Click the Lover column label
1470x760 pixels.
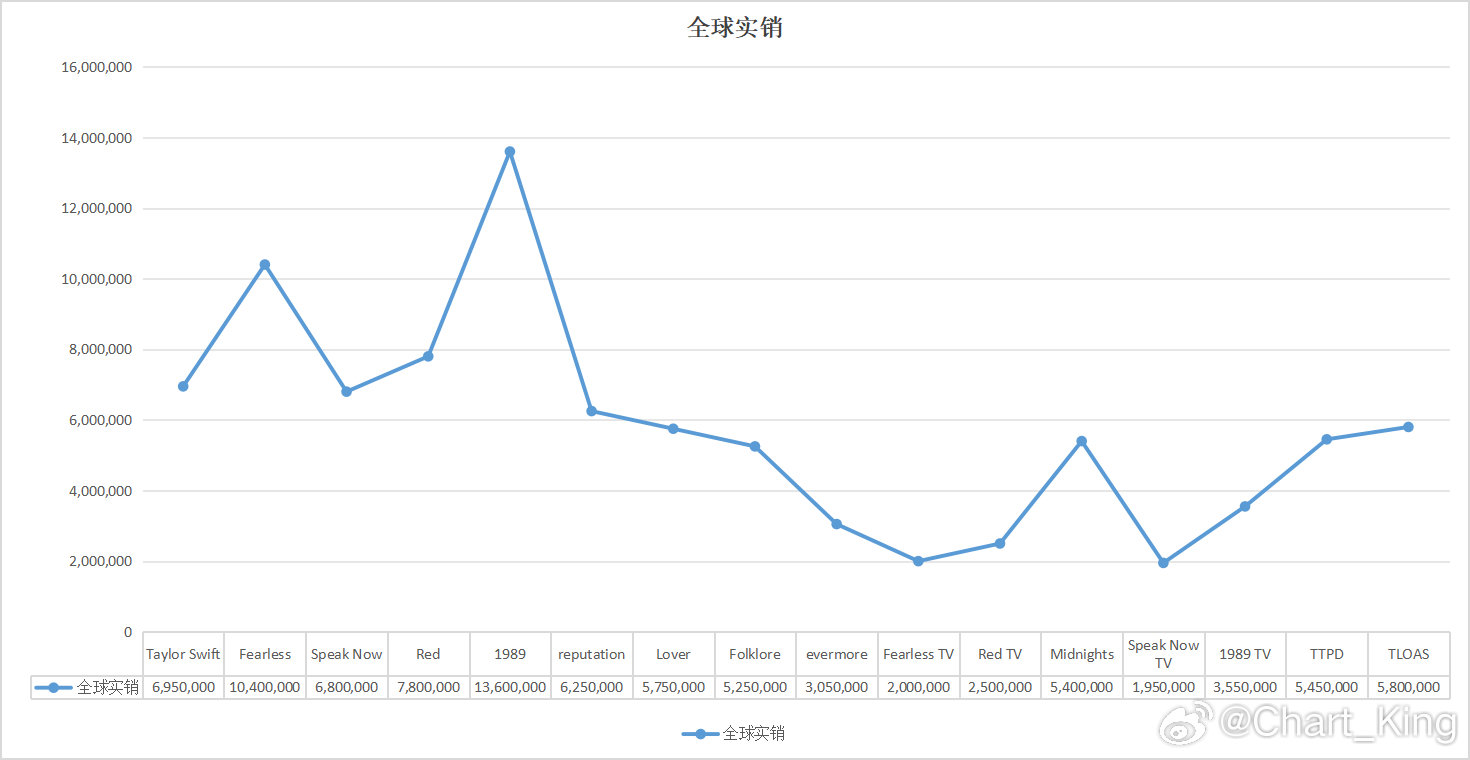coord(673,654)
